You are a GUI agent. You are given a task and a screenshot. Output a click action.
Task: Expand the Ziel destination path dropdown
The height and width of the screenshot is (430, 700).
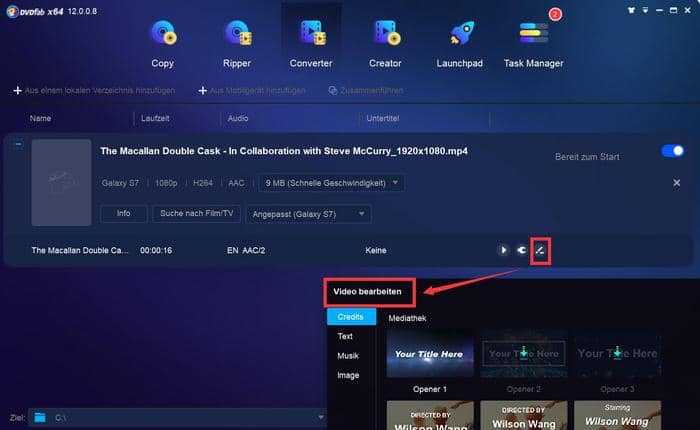coord(321,417)
